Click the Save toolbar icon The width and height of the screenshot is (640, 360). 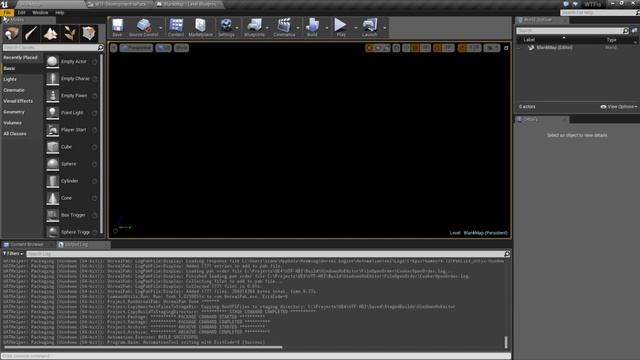coord(118,25)
